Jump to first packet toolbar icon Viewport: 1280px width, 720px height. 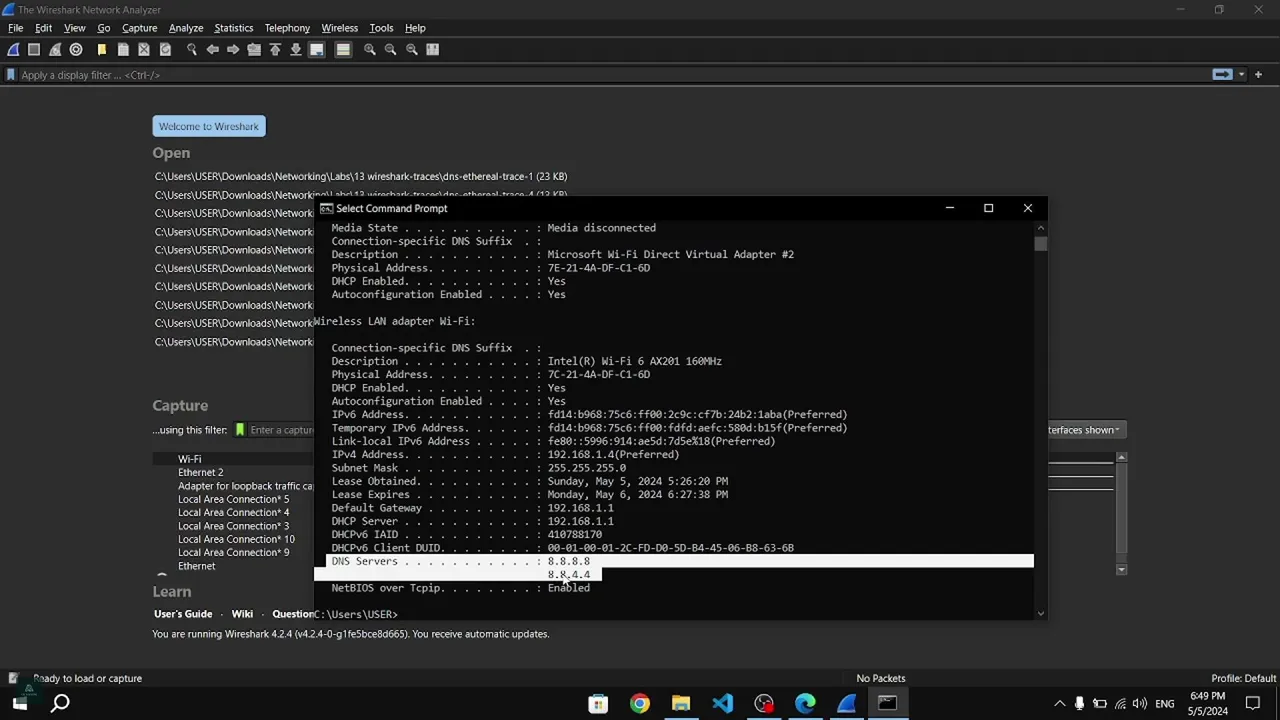coord(275,49)
